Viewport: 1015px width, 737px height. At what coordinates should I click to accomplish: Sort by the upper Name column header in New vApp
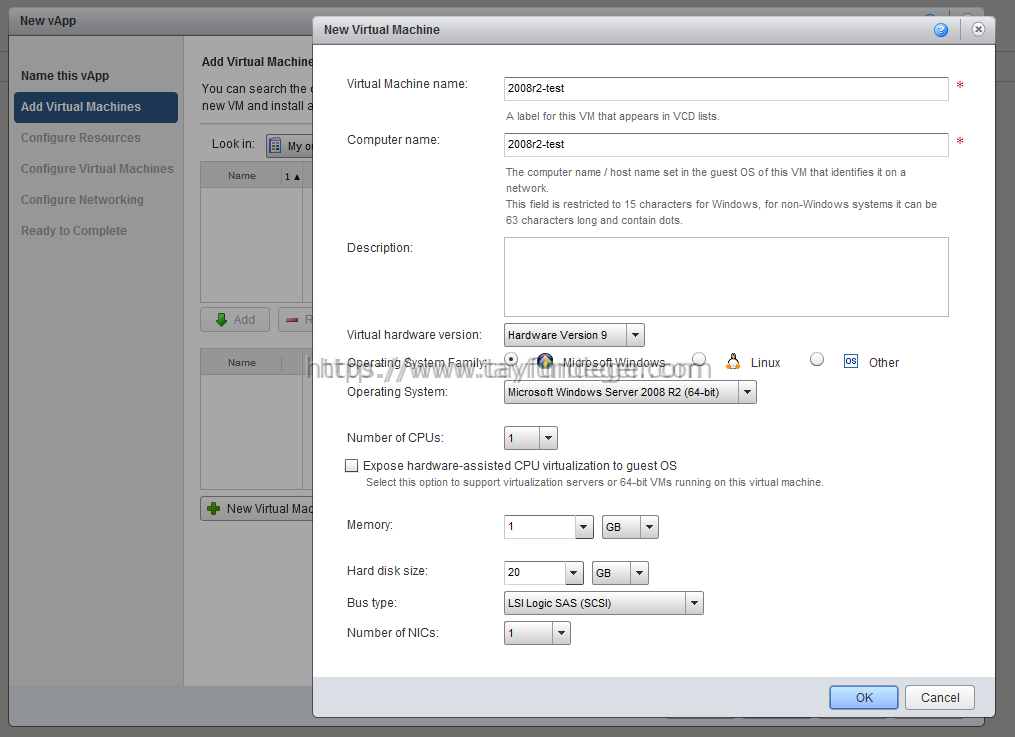pyautogui.click(x=241, y=176)
